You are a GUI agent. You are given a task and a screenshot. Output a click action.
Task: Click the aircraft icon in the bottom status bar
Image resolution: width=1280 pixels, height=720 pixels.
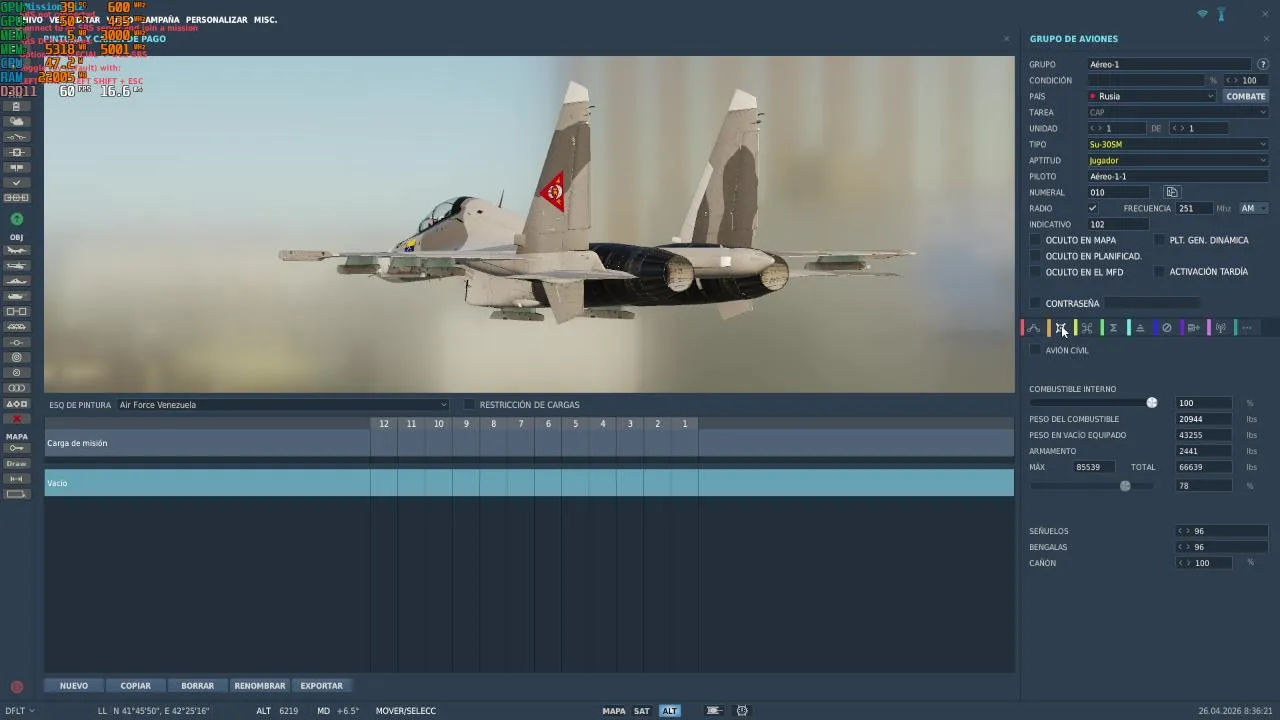pyautogui.click(x=713, y=711)
